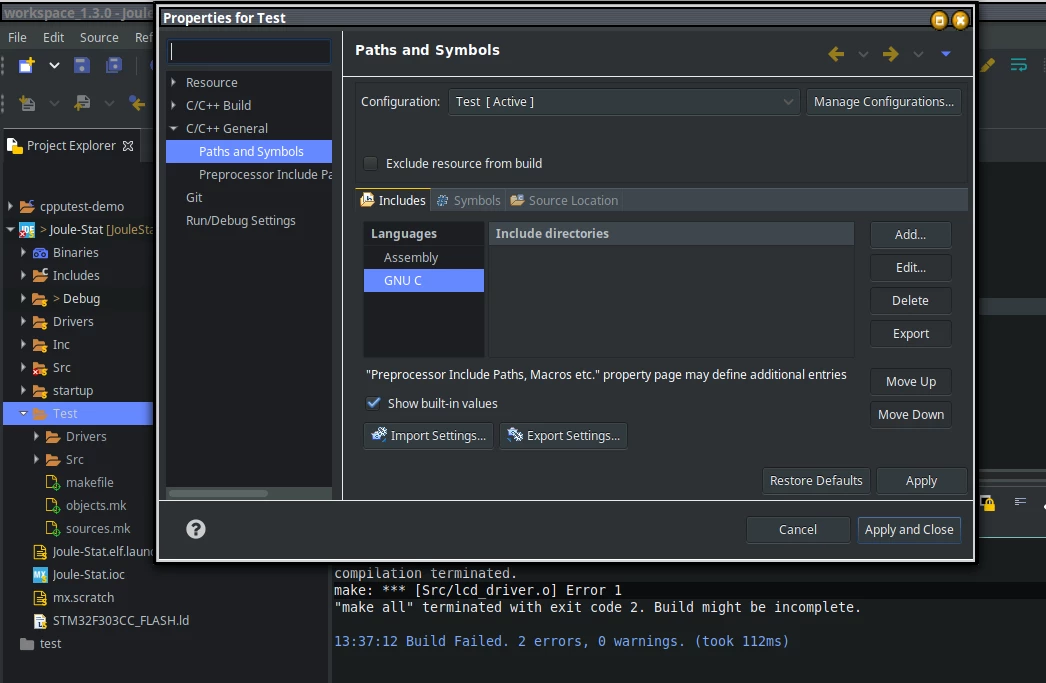Toggle Exclude resource from build checkbox

point(371,163)
